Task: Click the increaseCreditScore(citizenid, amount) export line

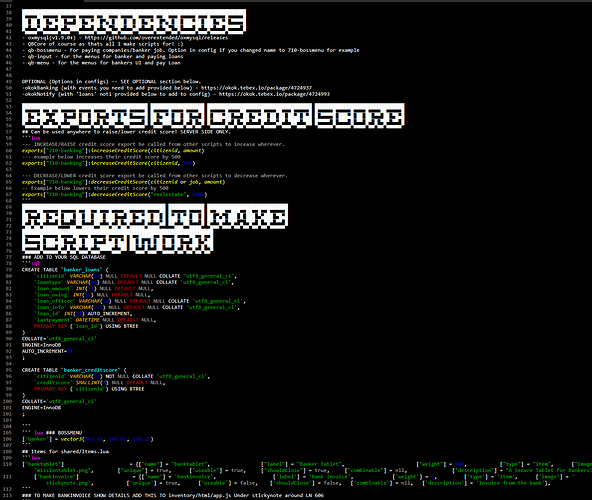Action: click(113, 151)
